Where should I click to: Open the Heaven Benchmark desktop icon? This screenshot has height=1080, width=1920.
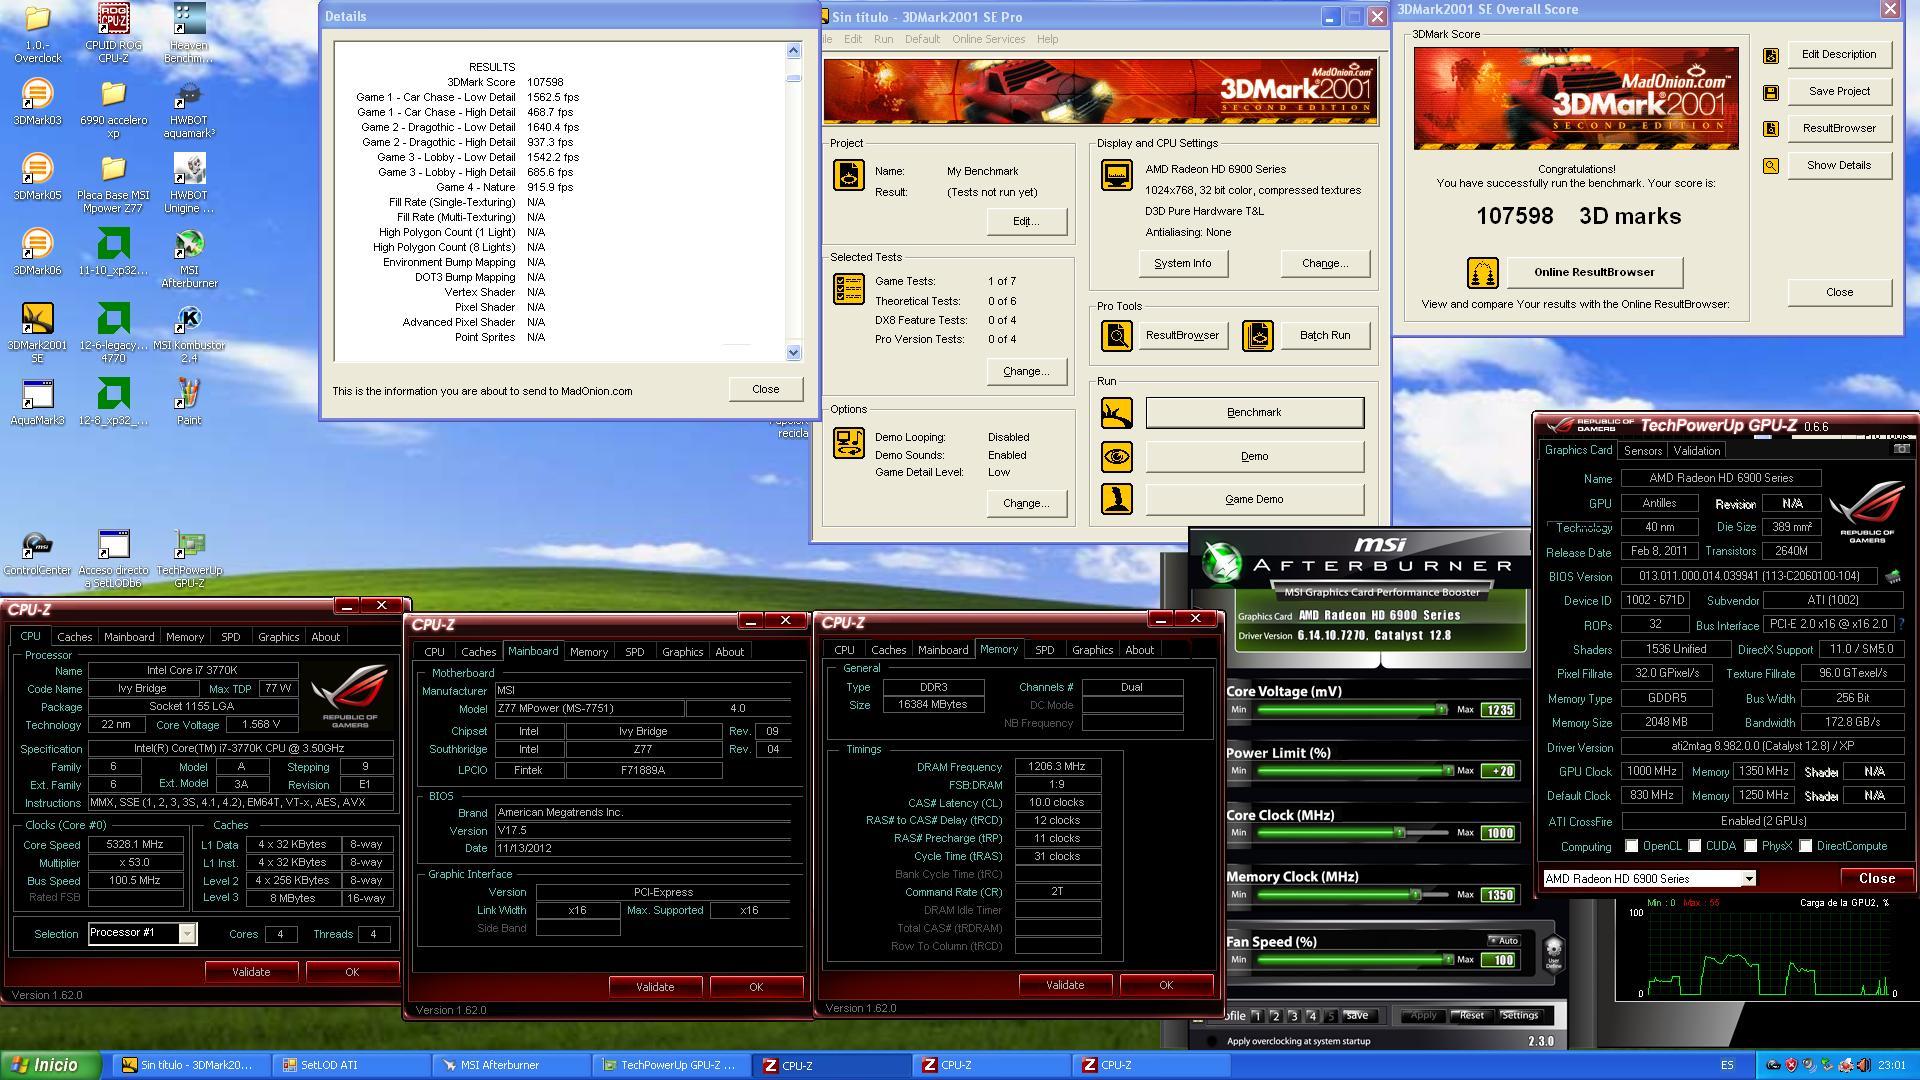[x=189, y=33]
